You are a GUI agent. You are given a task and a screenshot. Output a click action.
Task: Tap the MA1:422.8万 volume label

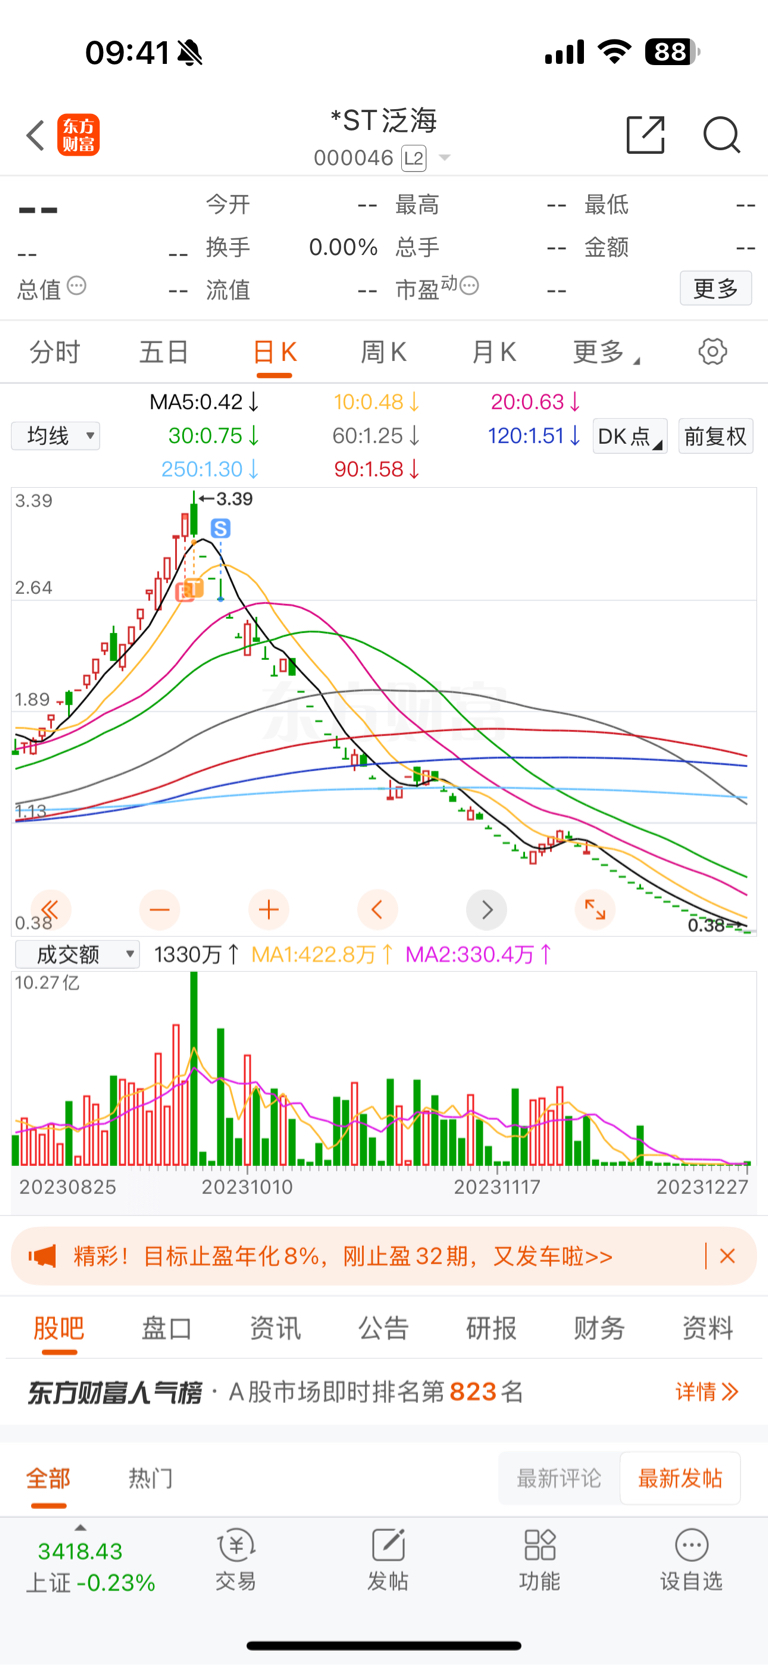point(322,955)
